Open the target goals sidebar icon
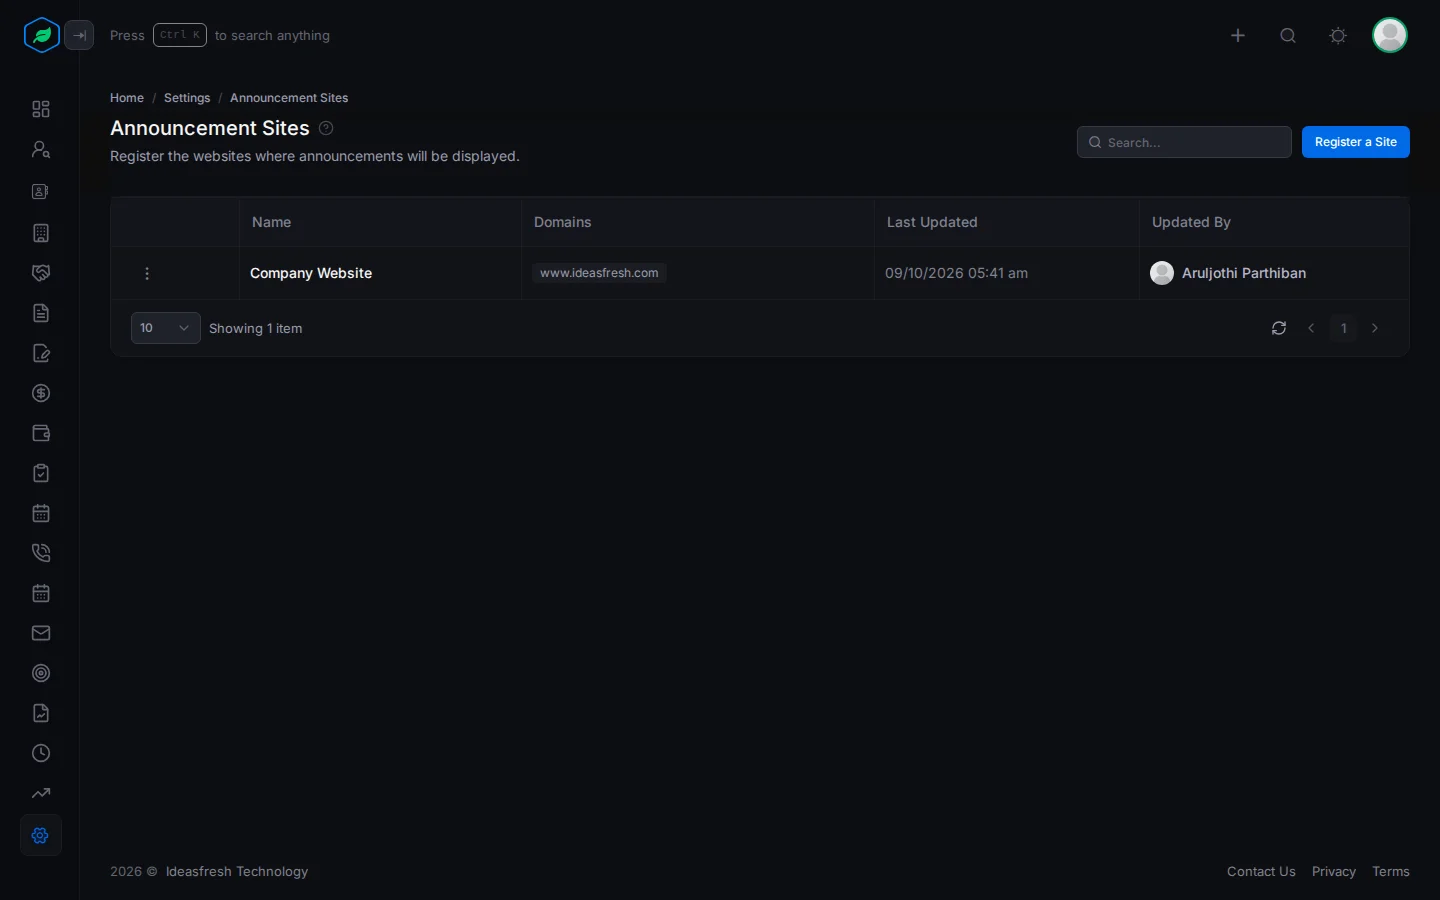 pos(41,673)
